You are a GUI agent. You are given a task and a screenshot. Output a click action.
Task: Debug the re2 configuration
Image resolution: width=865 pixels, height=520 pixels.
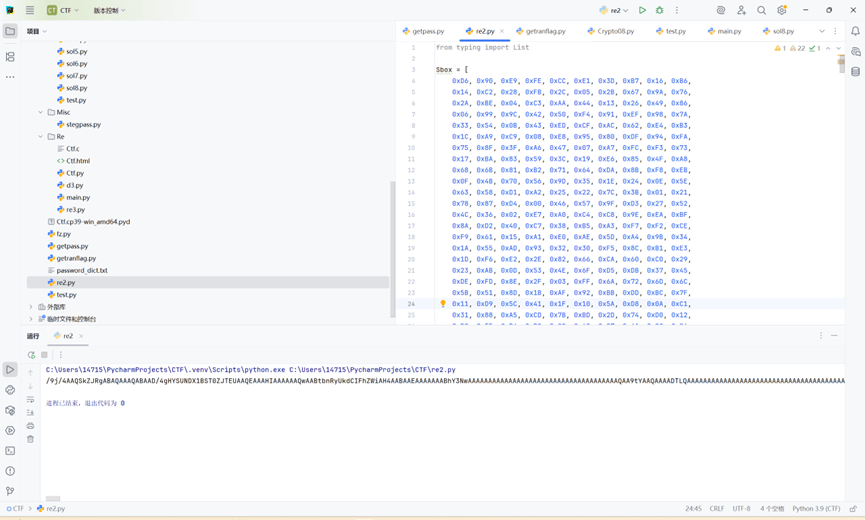click(x=659, y=10)
